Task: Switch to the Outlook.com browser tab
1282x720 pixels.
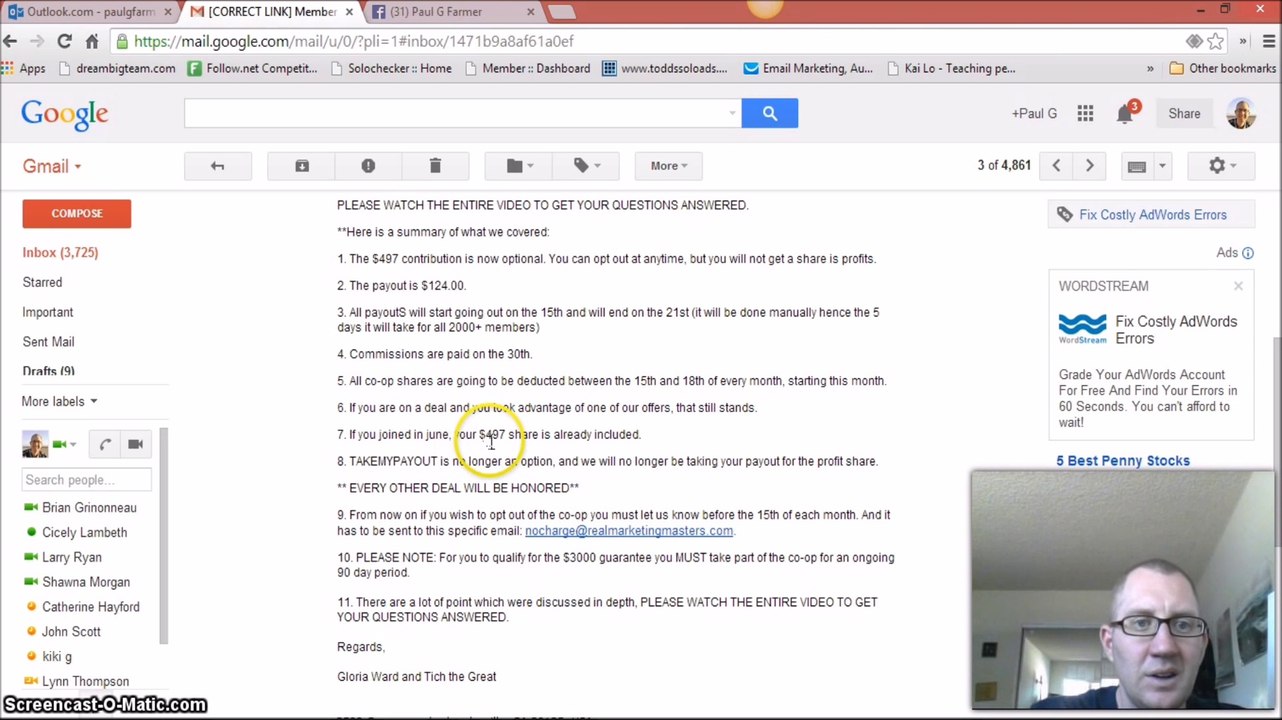Action: point(90,12)
